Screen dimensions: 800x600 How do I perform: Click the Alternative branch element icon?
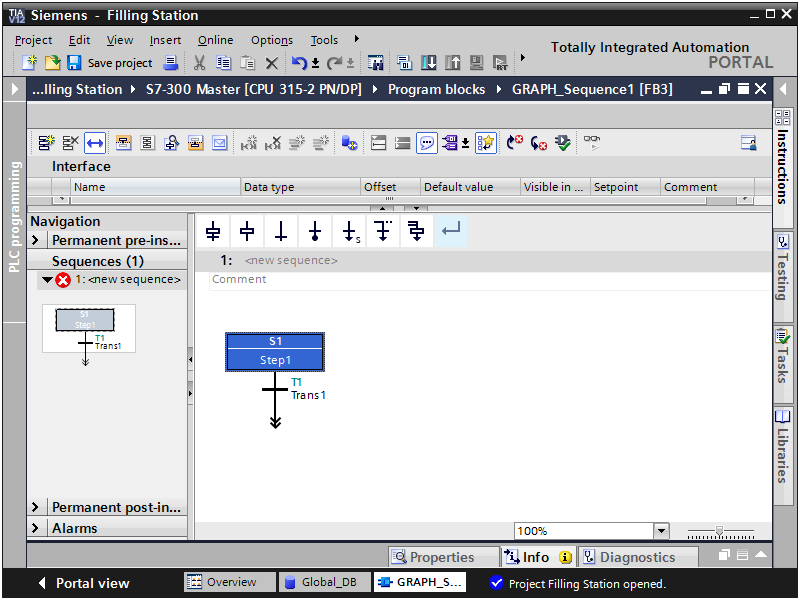click(x=383, y=231)
